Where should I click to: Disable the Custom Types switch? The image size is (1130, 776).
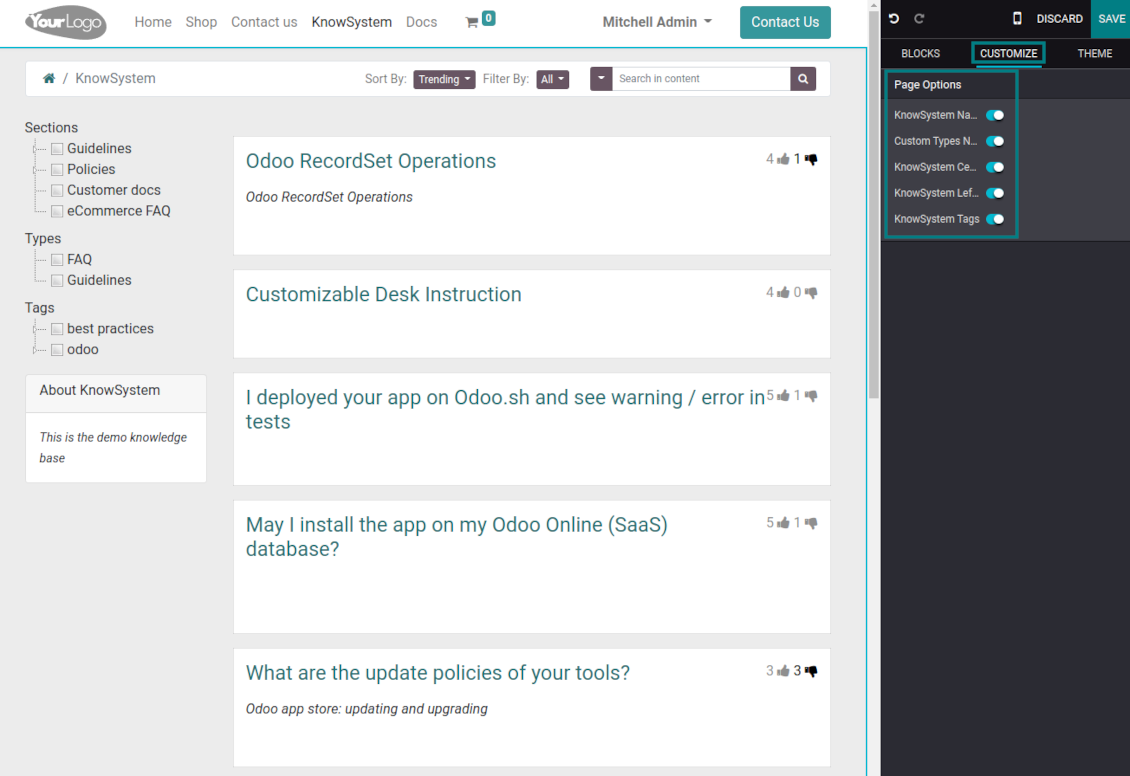[995, 141]
